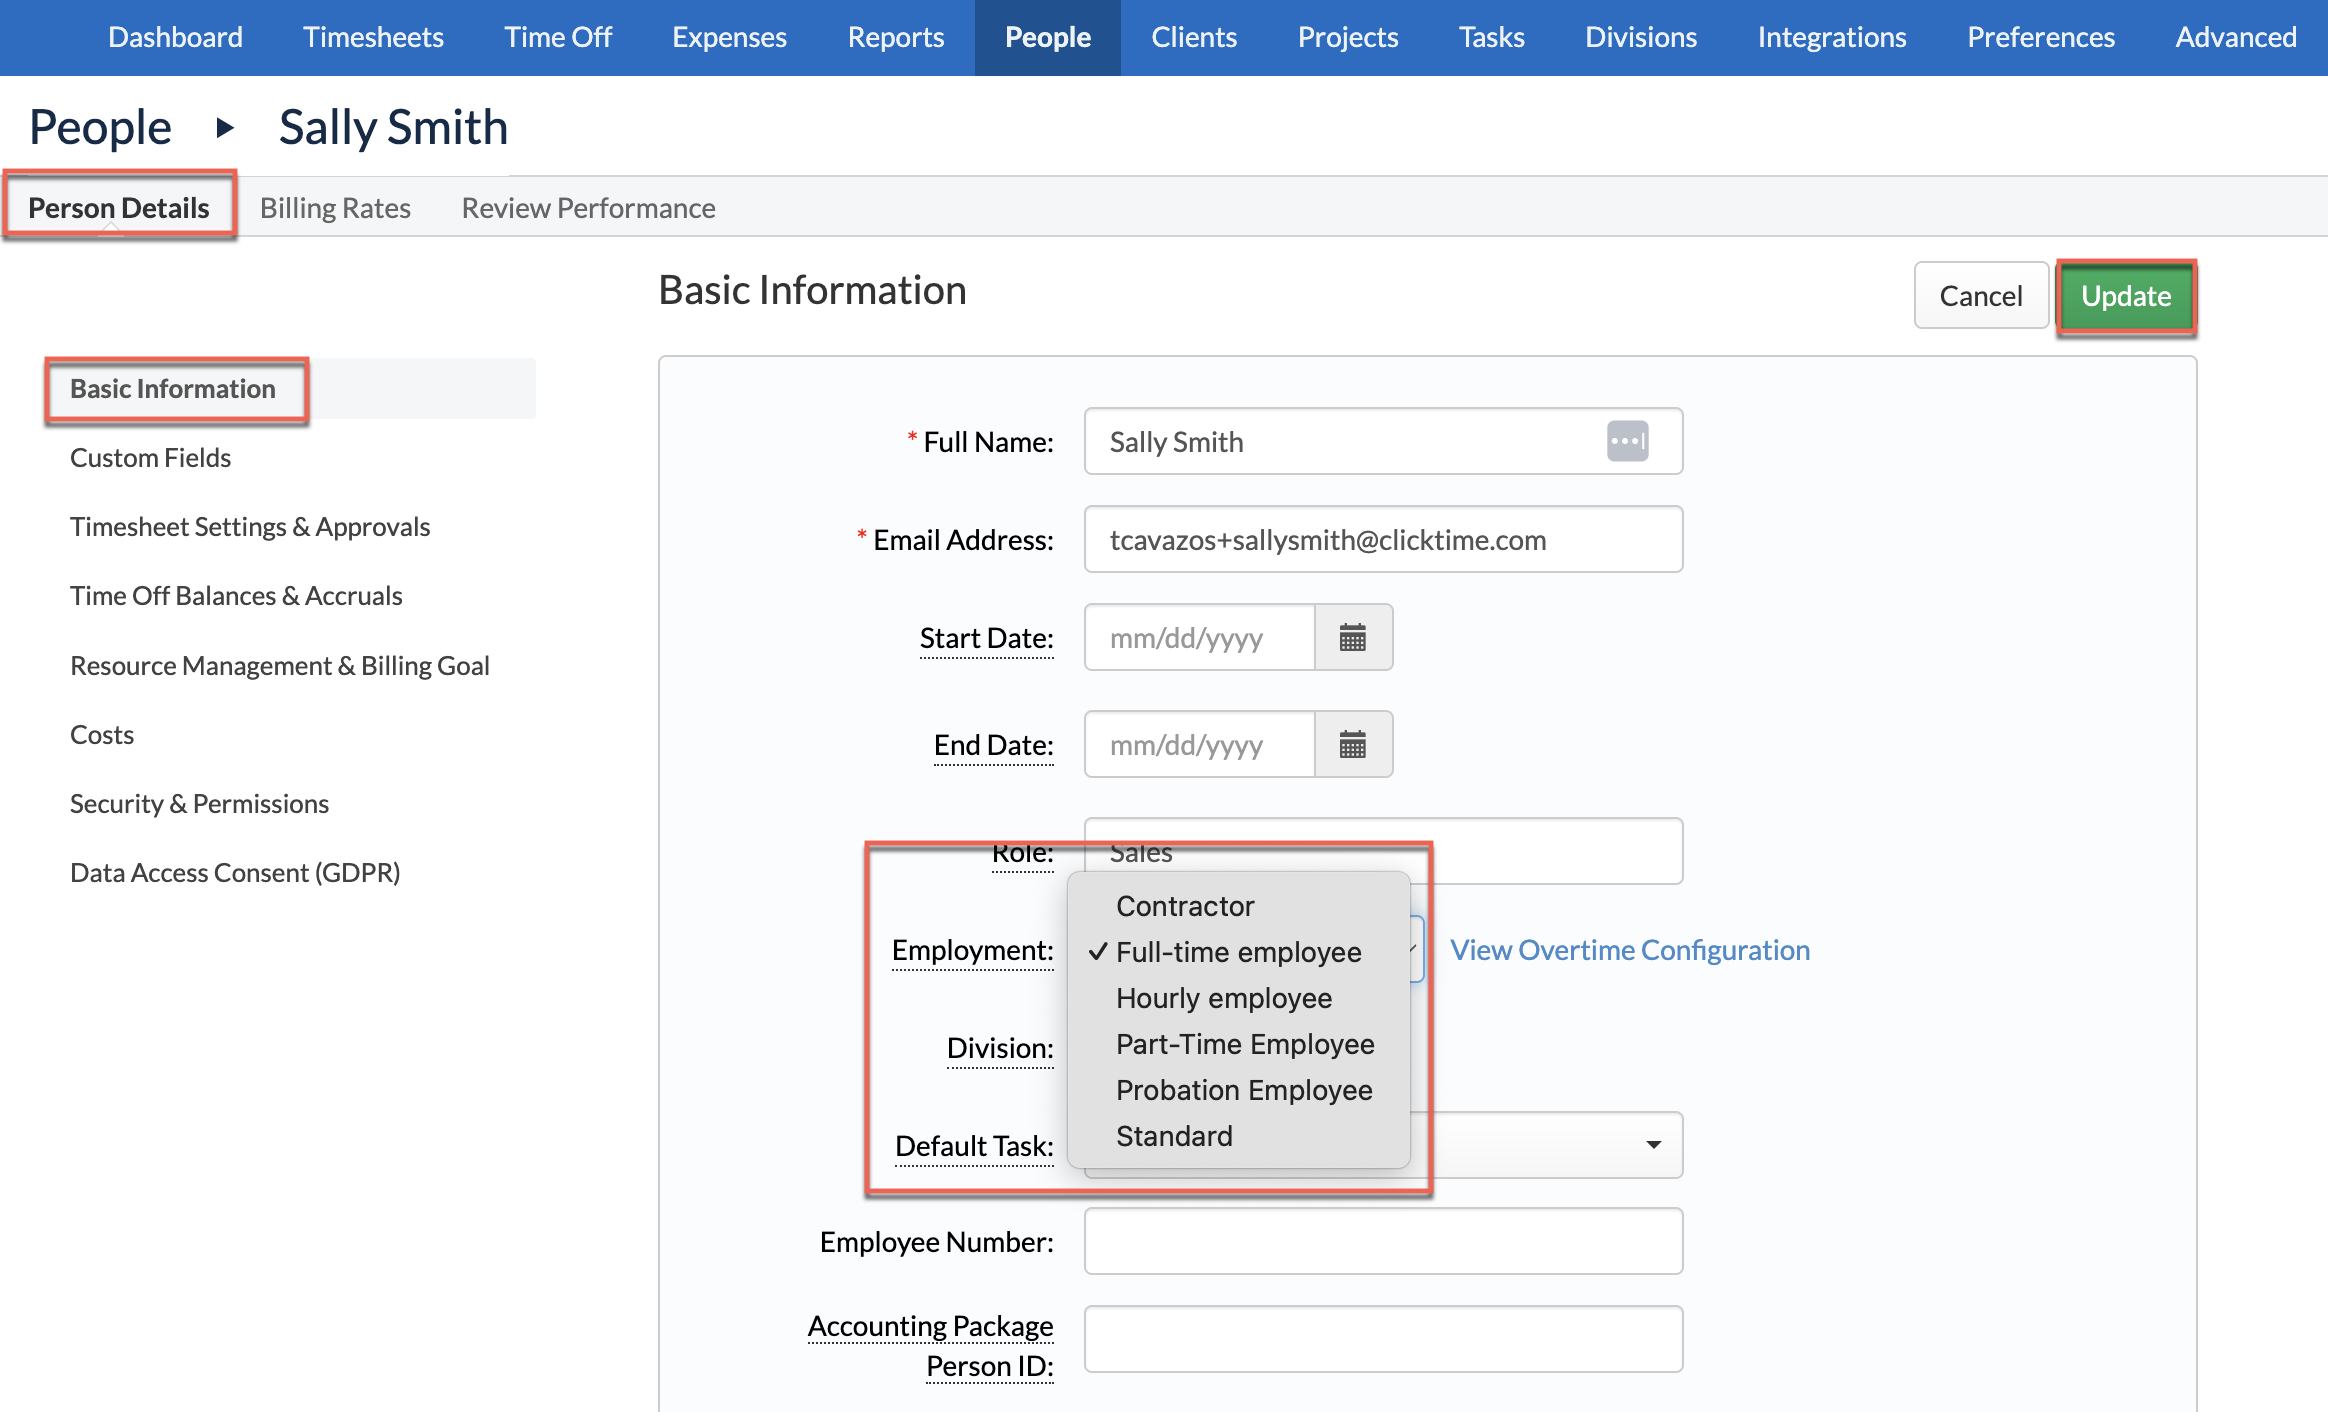Open Data Access Consent (GDPR)
Image resolution: width=2328 pixels, height=1412 pixels.
[x=235, y=872]
